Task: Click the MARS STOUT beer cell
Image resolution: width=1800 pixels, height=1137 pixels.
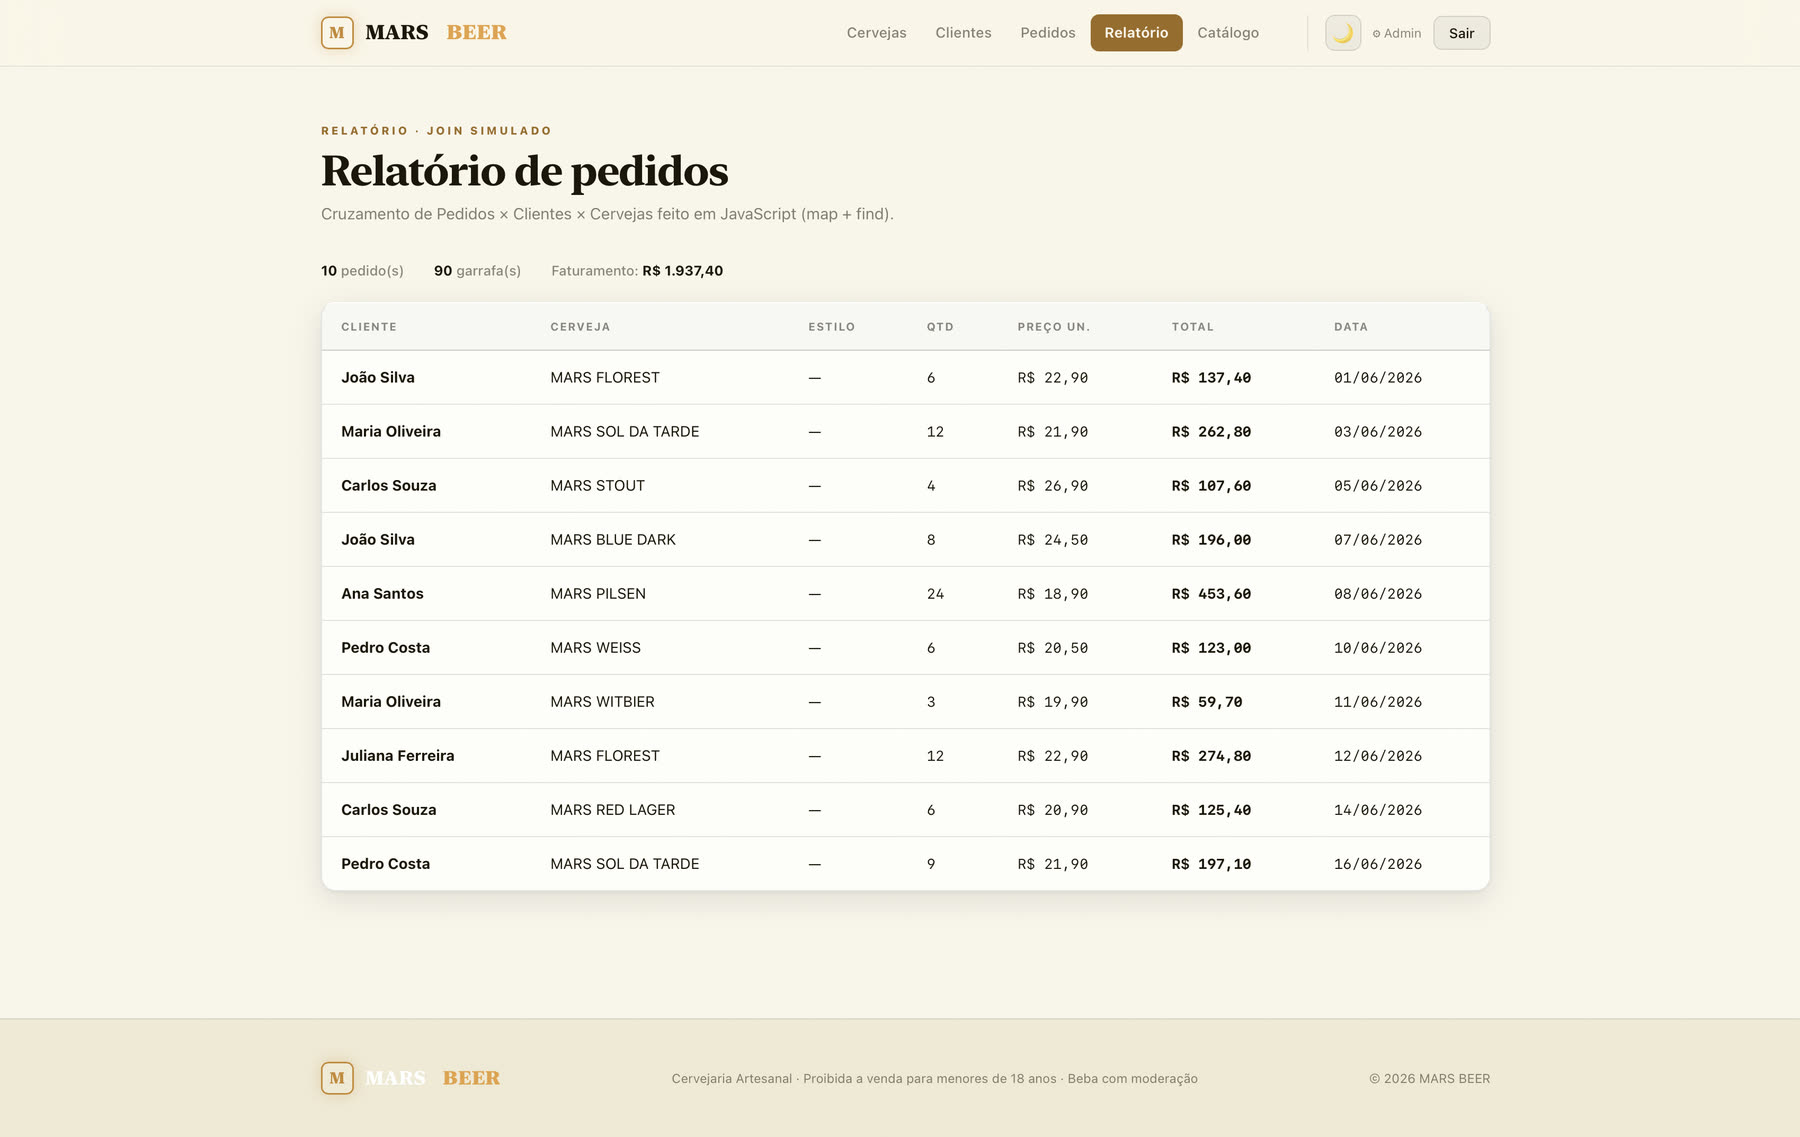Action: tap(598, 486)
